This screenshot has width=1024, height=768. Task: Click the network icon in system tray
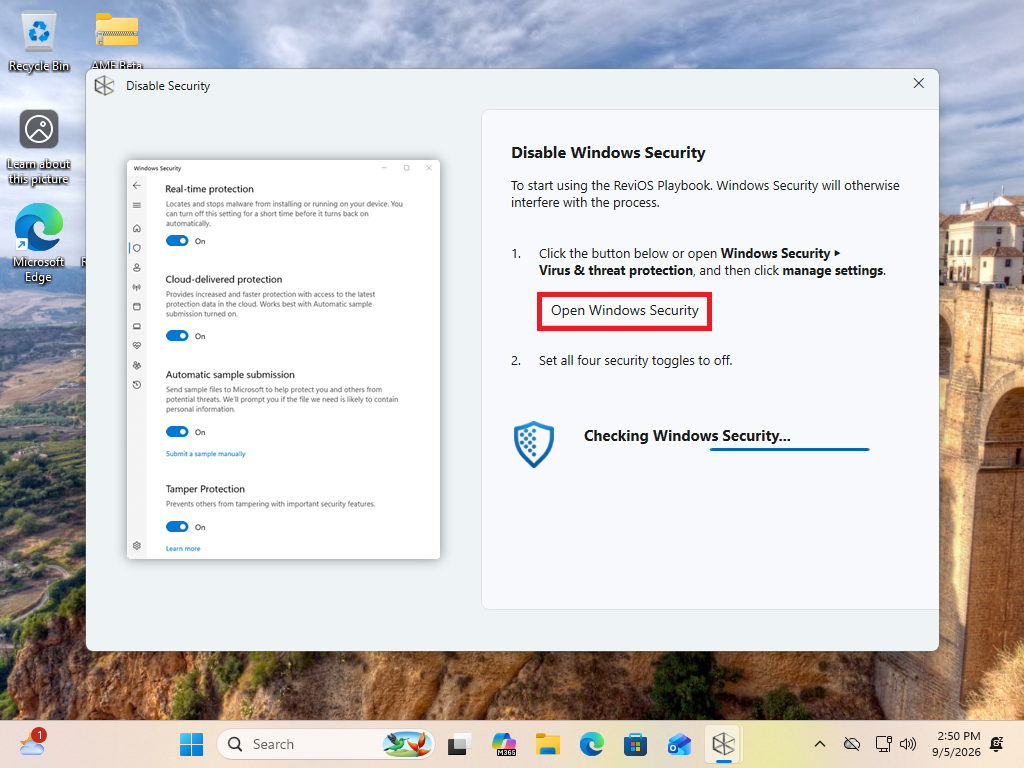(884, 744)
